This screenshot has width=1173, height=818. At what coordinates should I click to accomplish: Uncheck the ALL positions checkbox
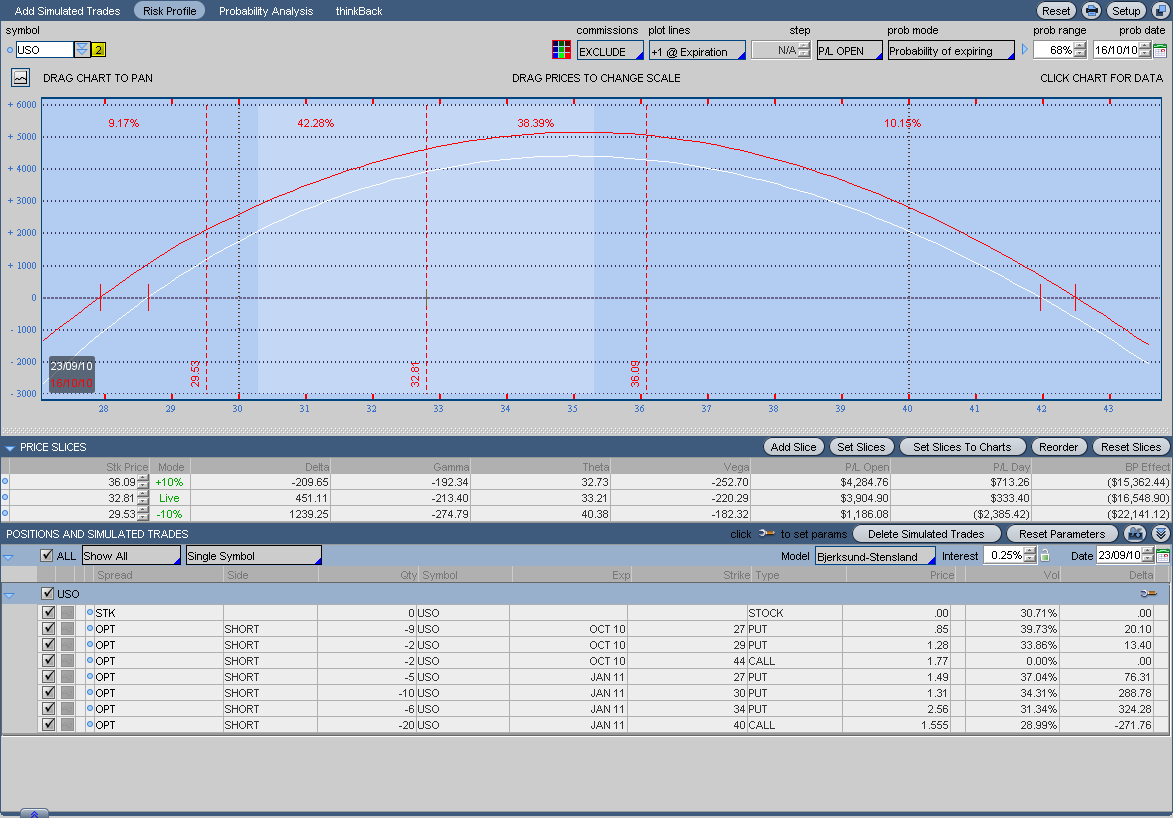coord(46,556)
